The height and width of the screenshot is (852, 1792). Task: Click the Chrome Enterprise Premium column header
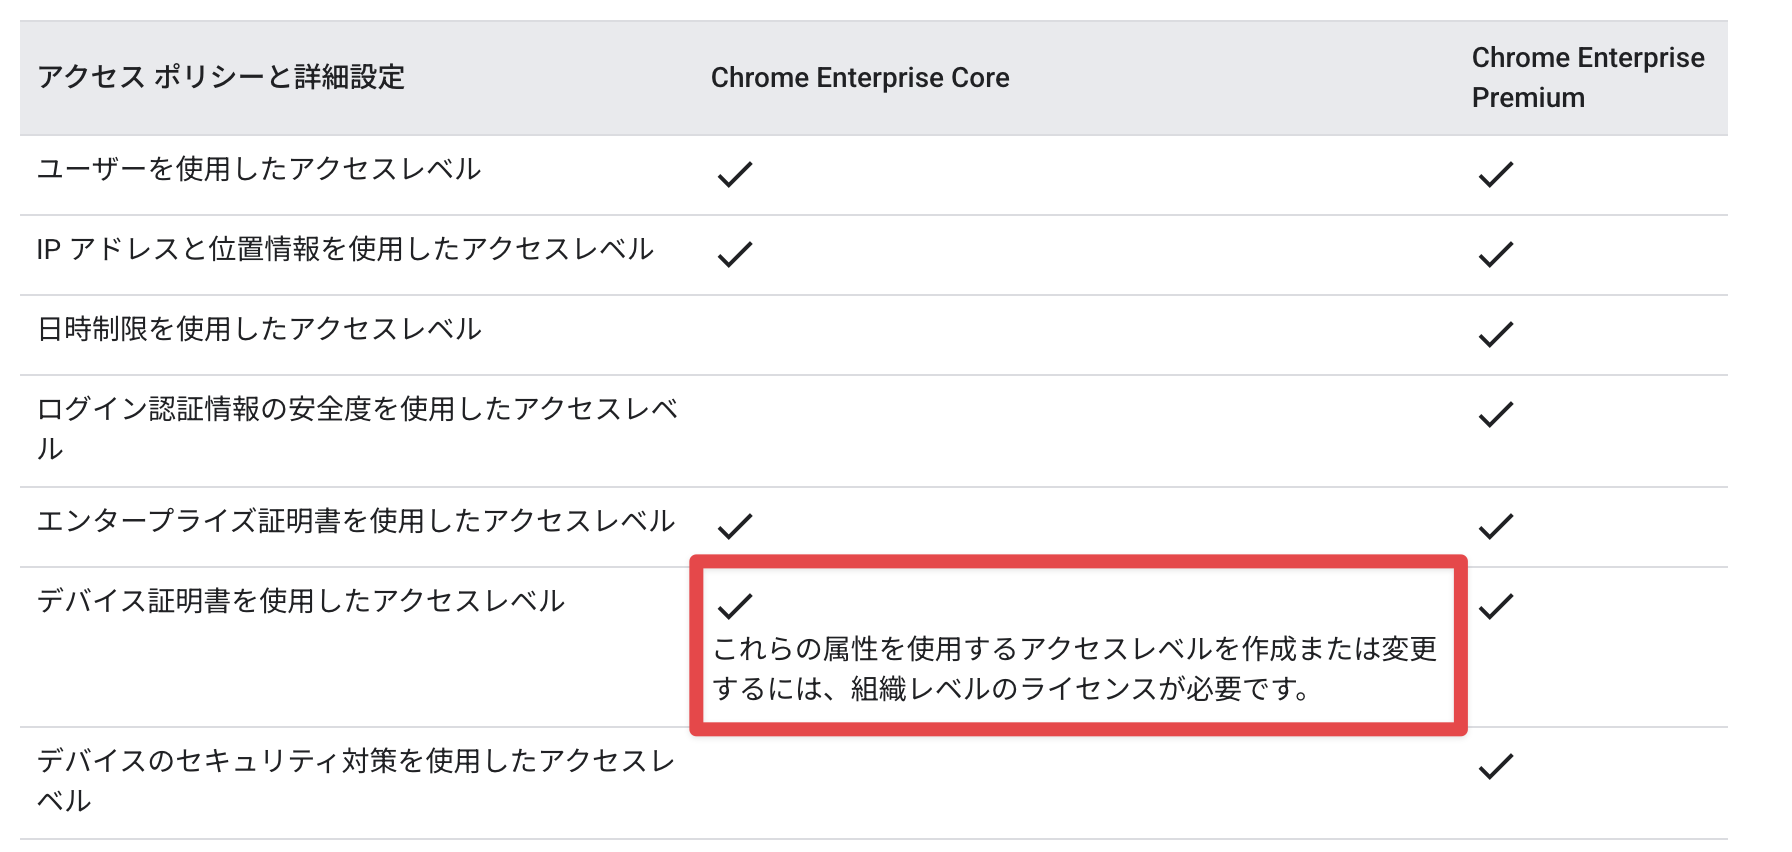coord(1588,77)
